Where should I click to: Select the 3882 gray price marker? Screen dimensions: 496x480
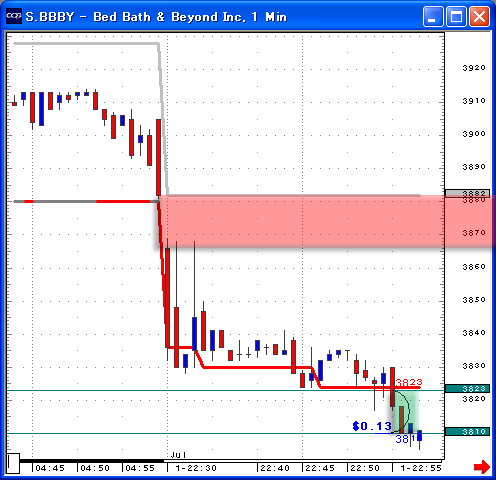point(467,193)
